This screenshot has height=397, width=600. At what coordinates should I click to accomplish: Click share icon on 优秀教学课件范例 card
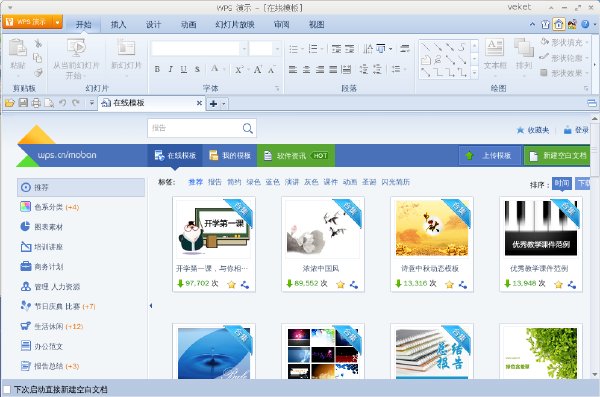point(572,284)
